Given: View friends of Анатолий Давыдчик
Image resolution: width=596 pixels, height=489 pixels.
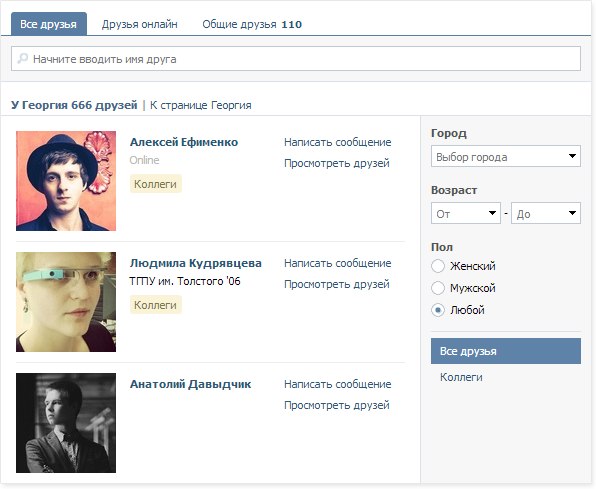Looking at the screenshot, I should pyautogui.click(x=337, y=405).
